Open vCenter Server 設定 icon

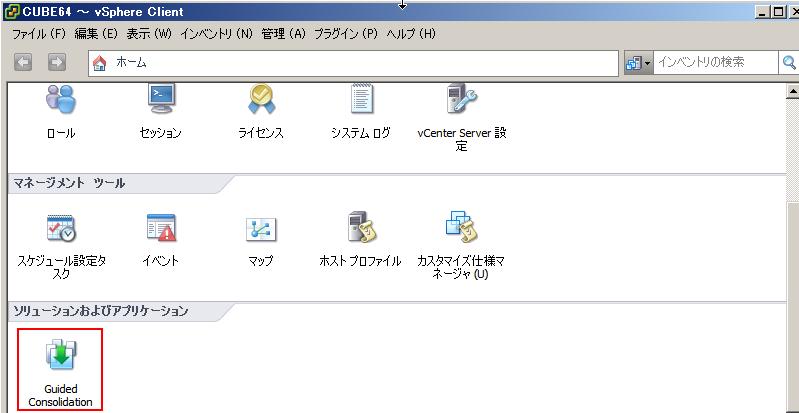461,99
